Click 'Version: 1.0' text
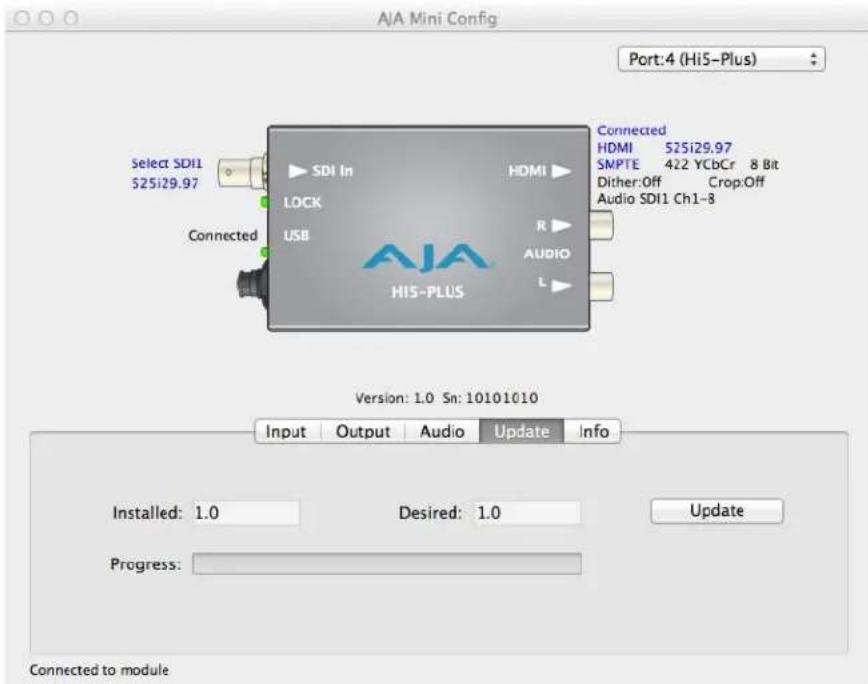This screenshot has height=684, width=868. [x=395, y=398]
